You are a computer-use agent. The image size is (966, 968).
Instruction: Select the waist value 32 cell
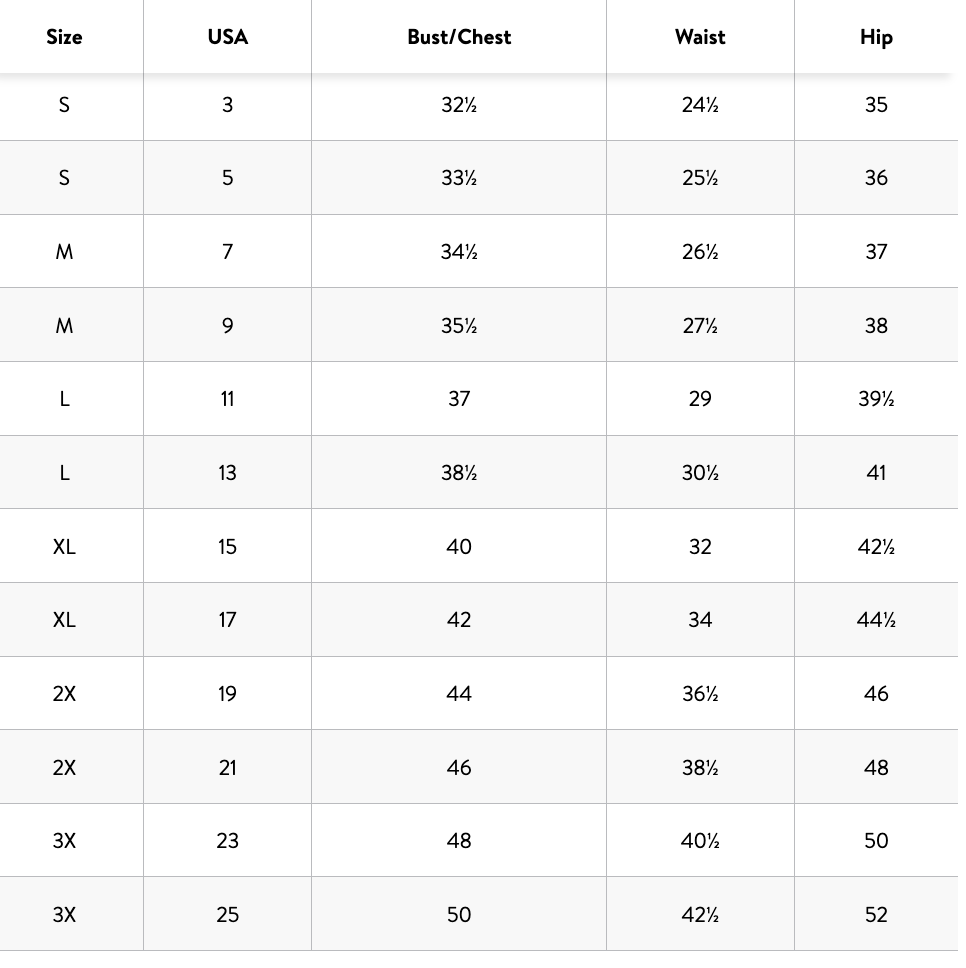(700, 547)
